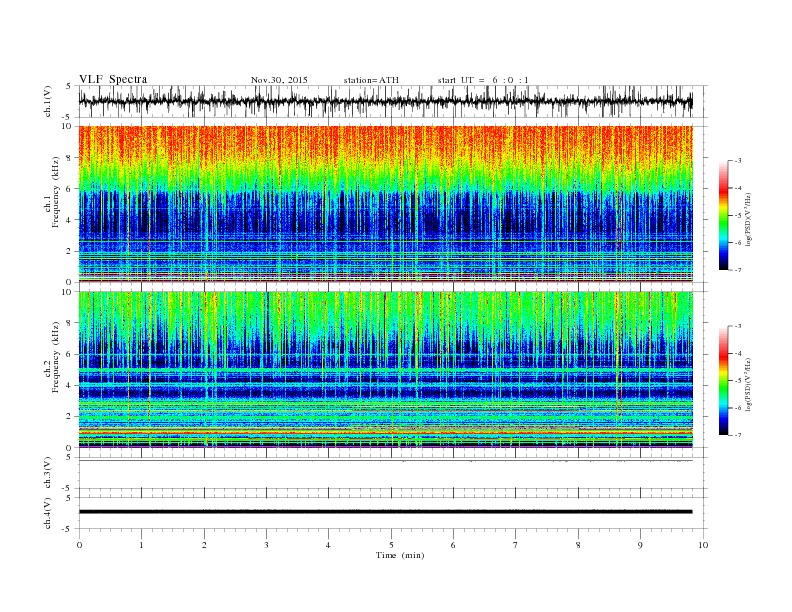
Task: Click the ch.2 spectrogram plot area
Action: tap(386, 370)
